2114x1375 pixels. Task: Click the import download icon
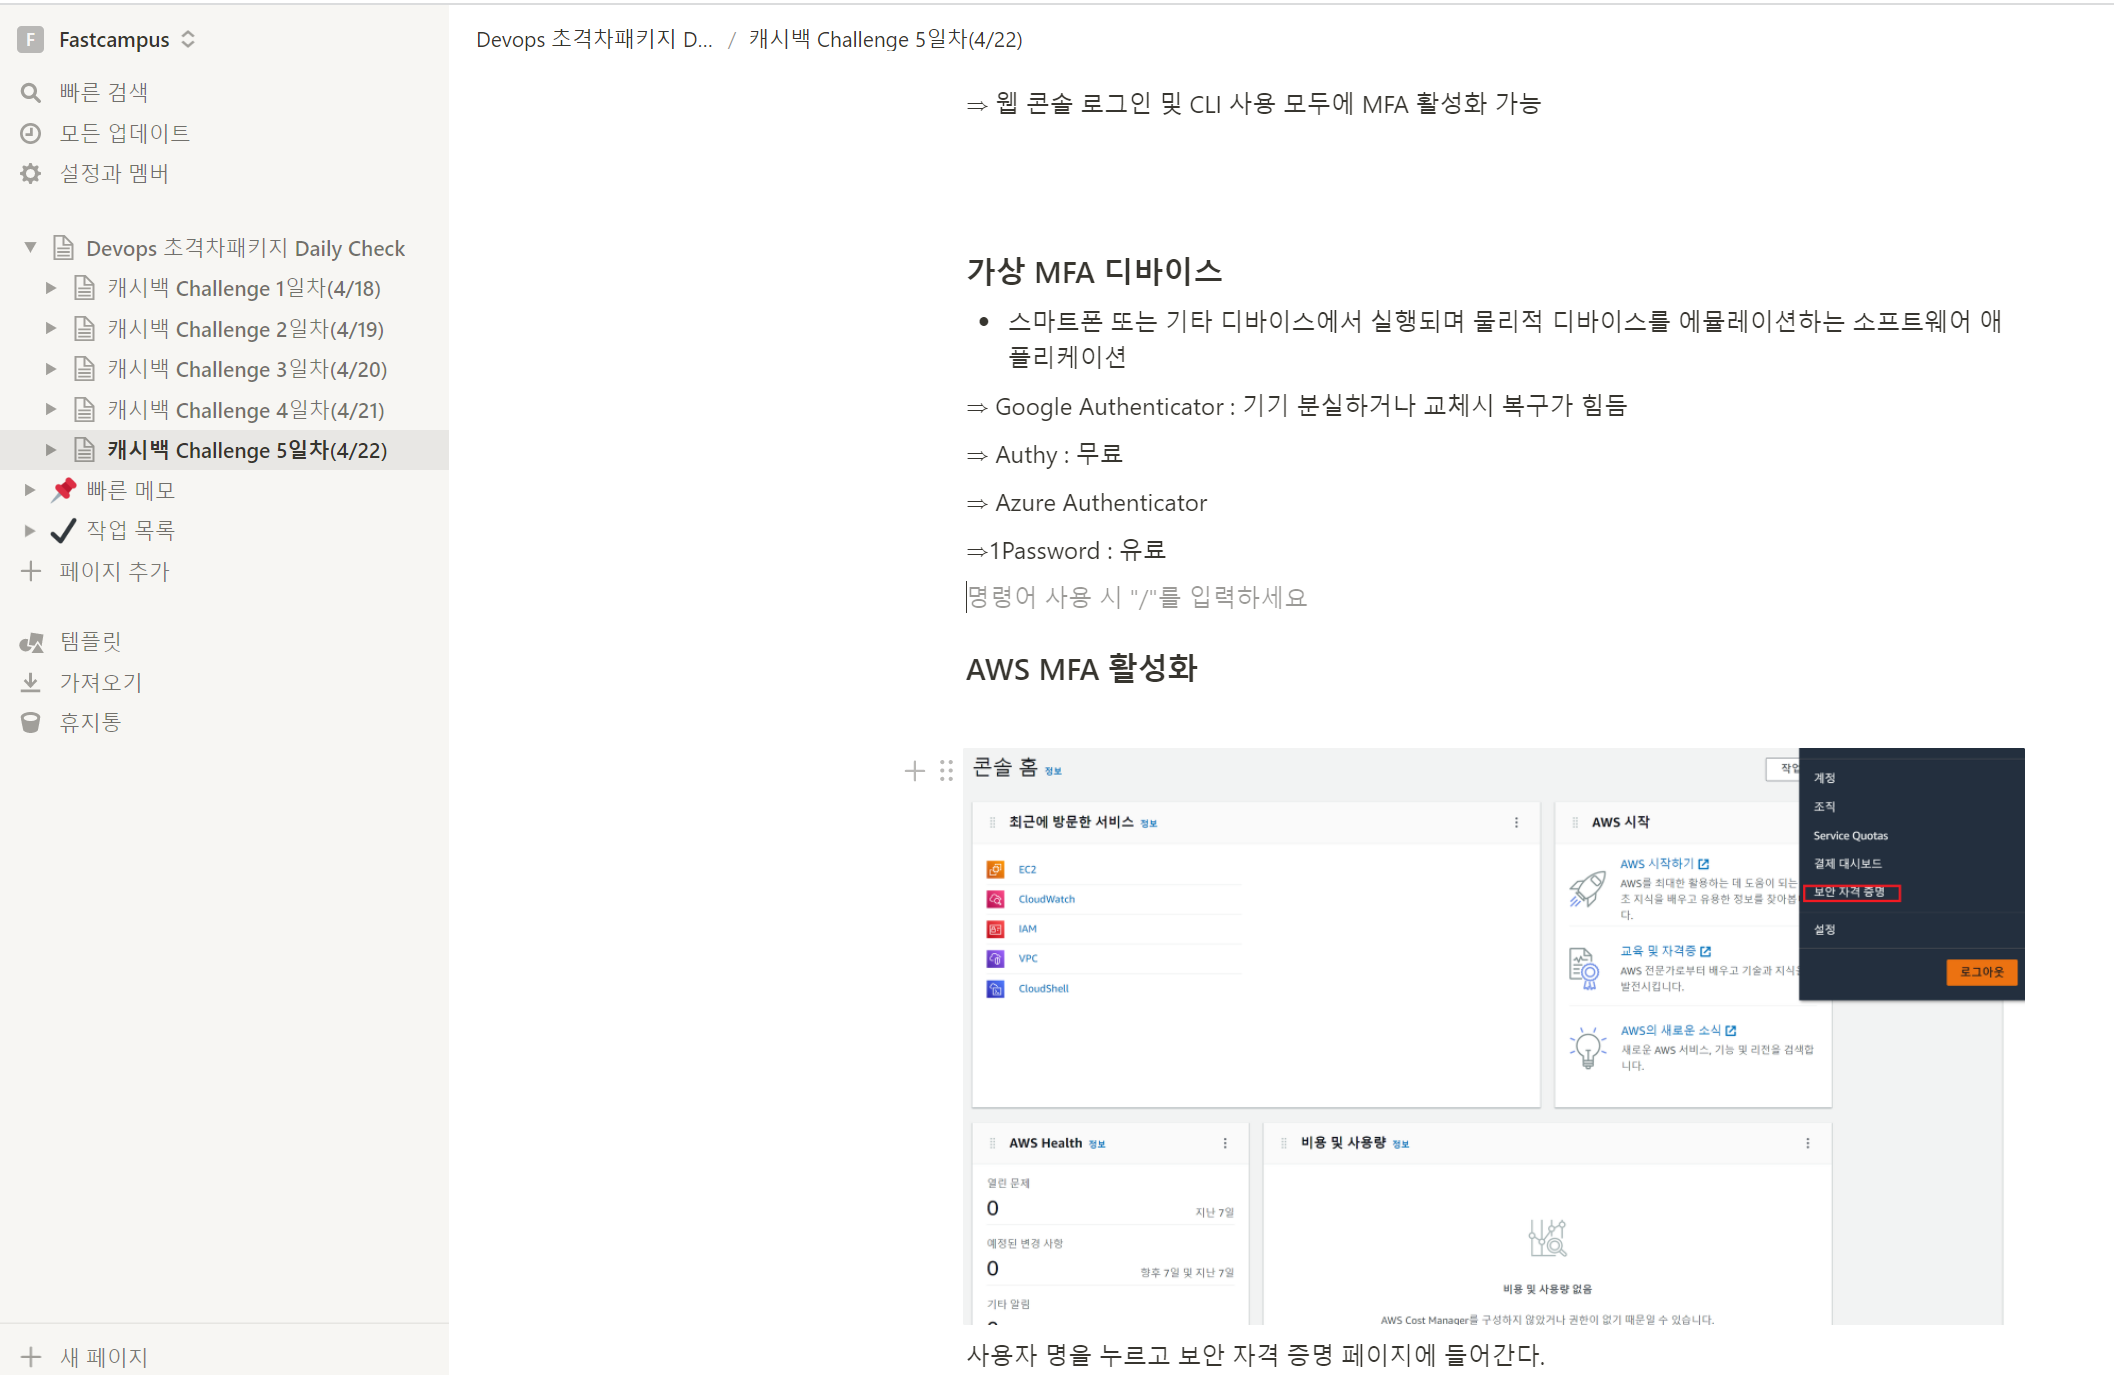[31, 682]
